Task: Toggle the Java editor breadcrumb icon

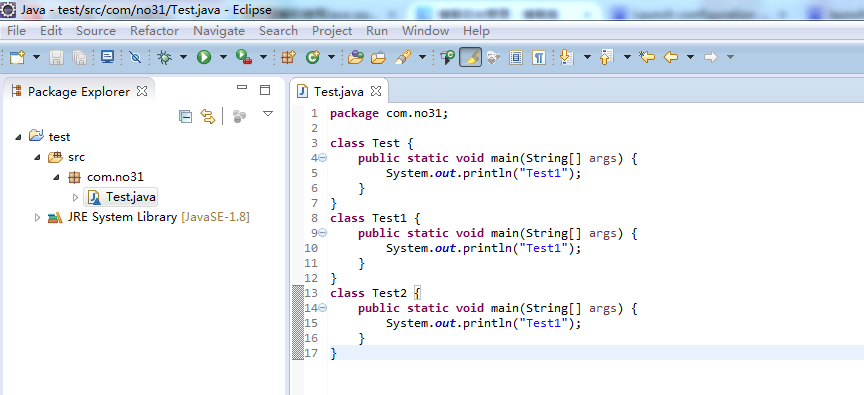Action: point(447,57)
